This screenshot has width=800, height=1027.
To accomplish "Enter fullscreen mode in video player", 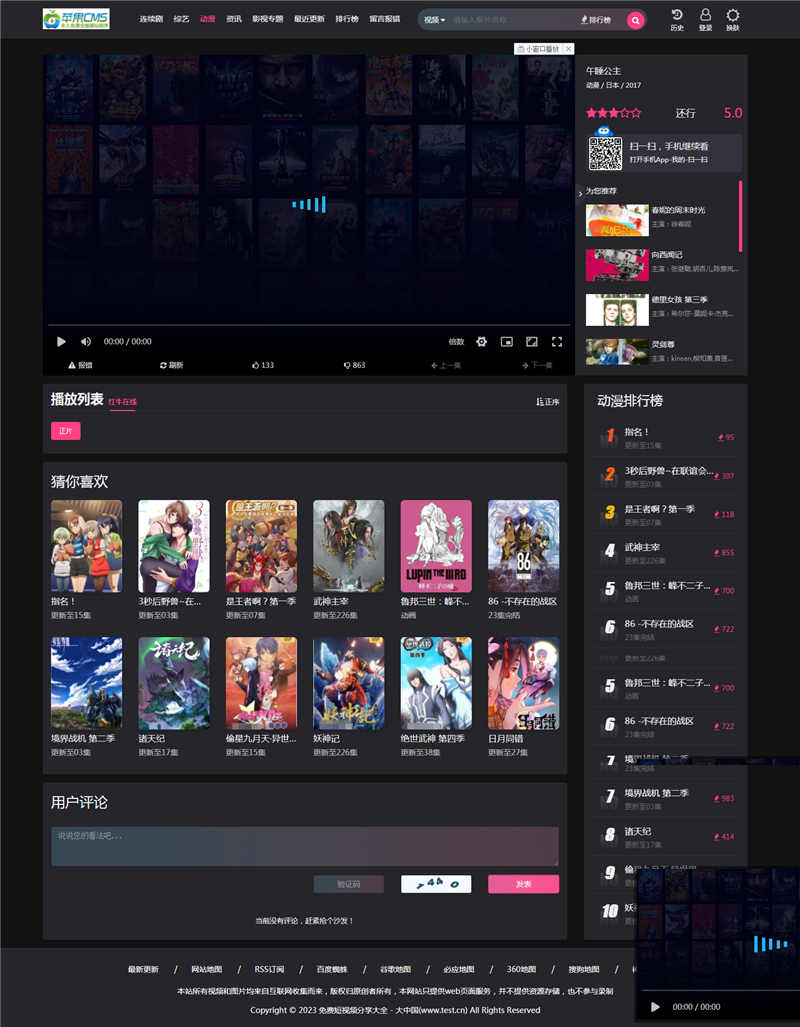I will pos(557,342).
